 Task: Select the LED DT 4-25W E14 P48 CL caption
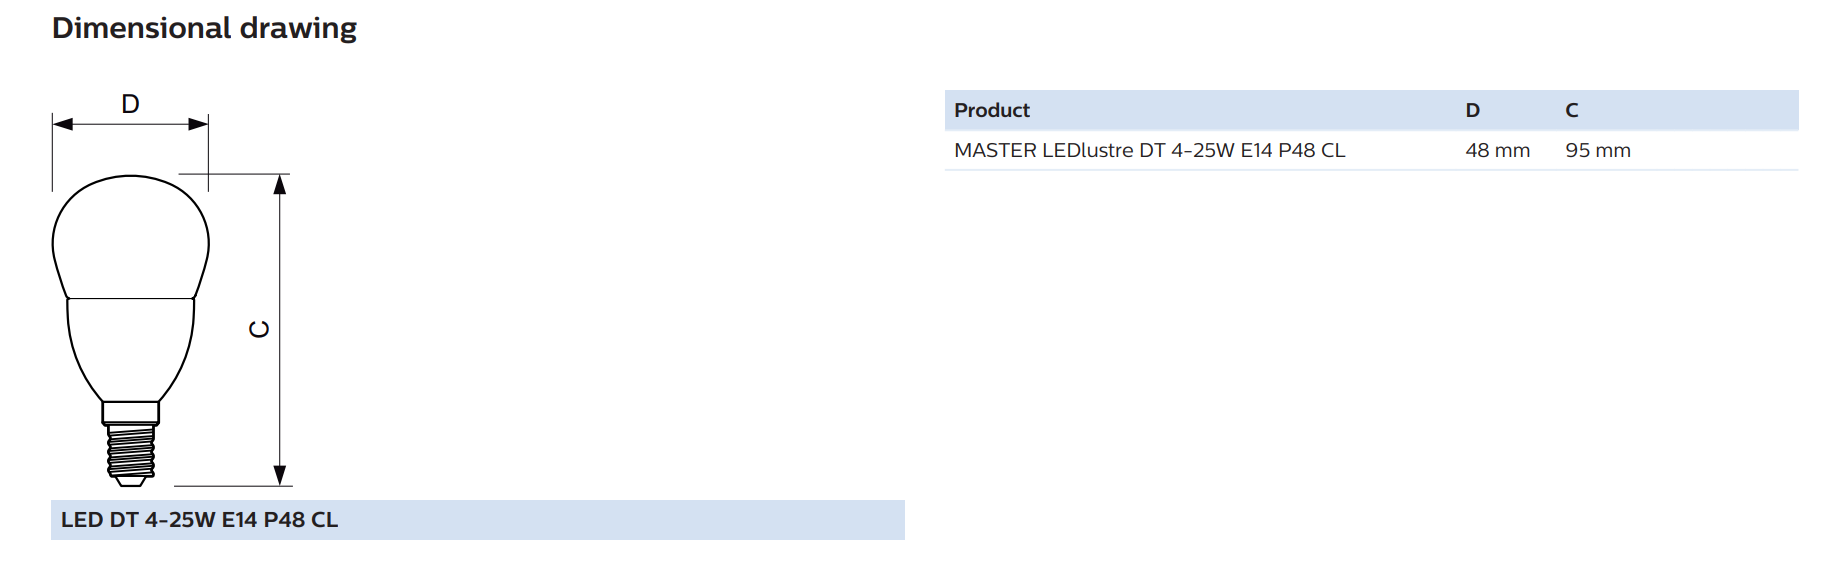click(199, 520)
